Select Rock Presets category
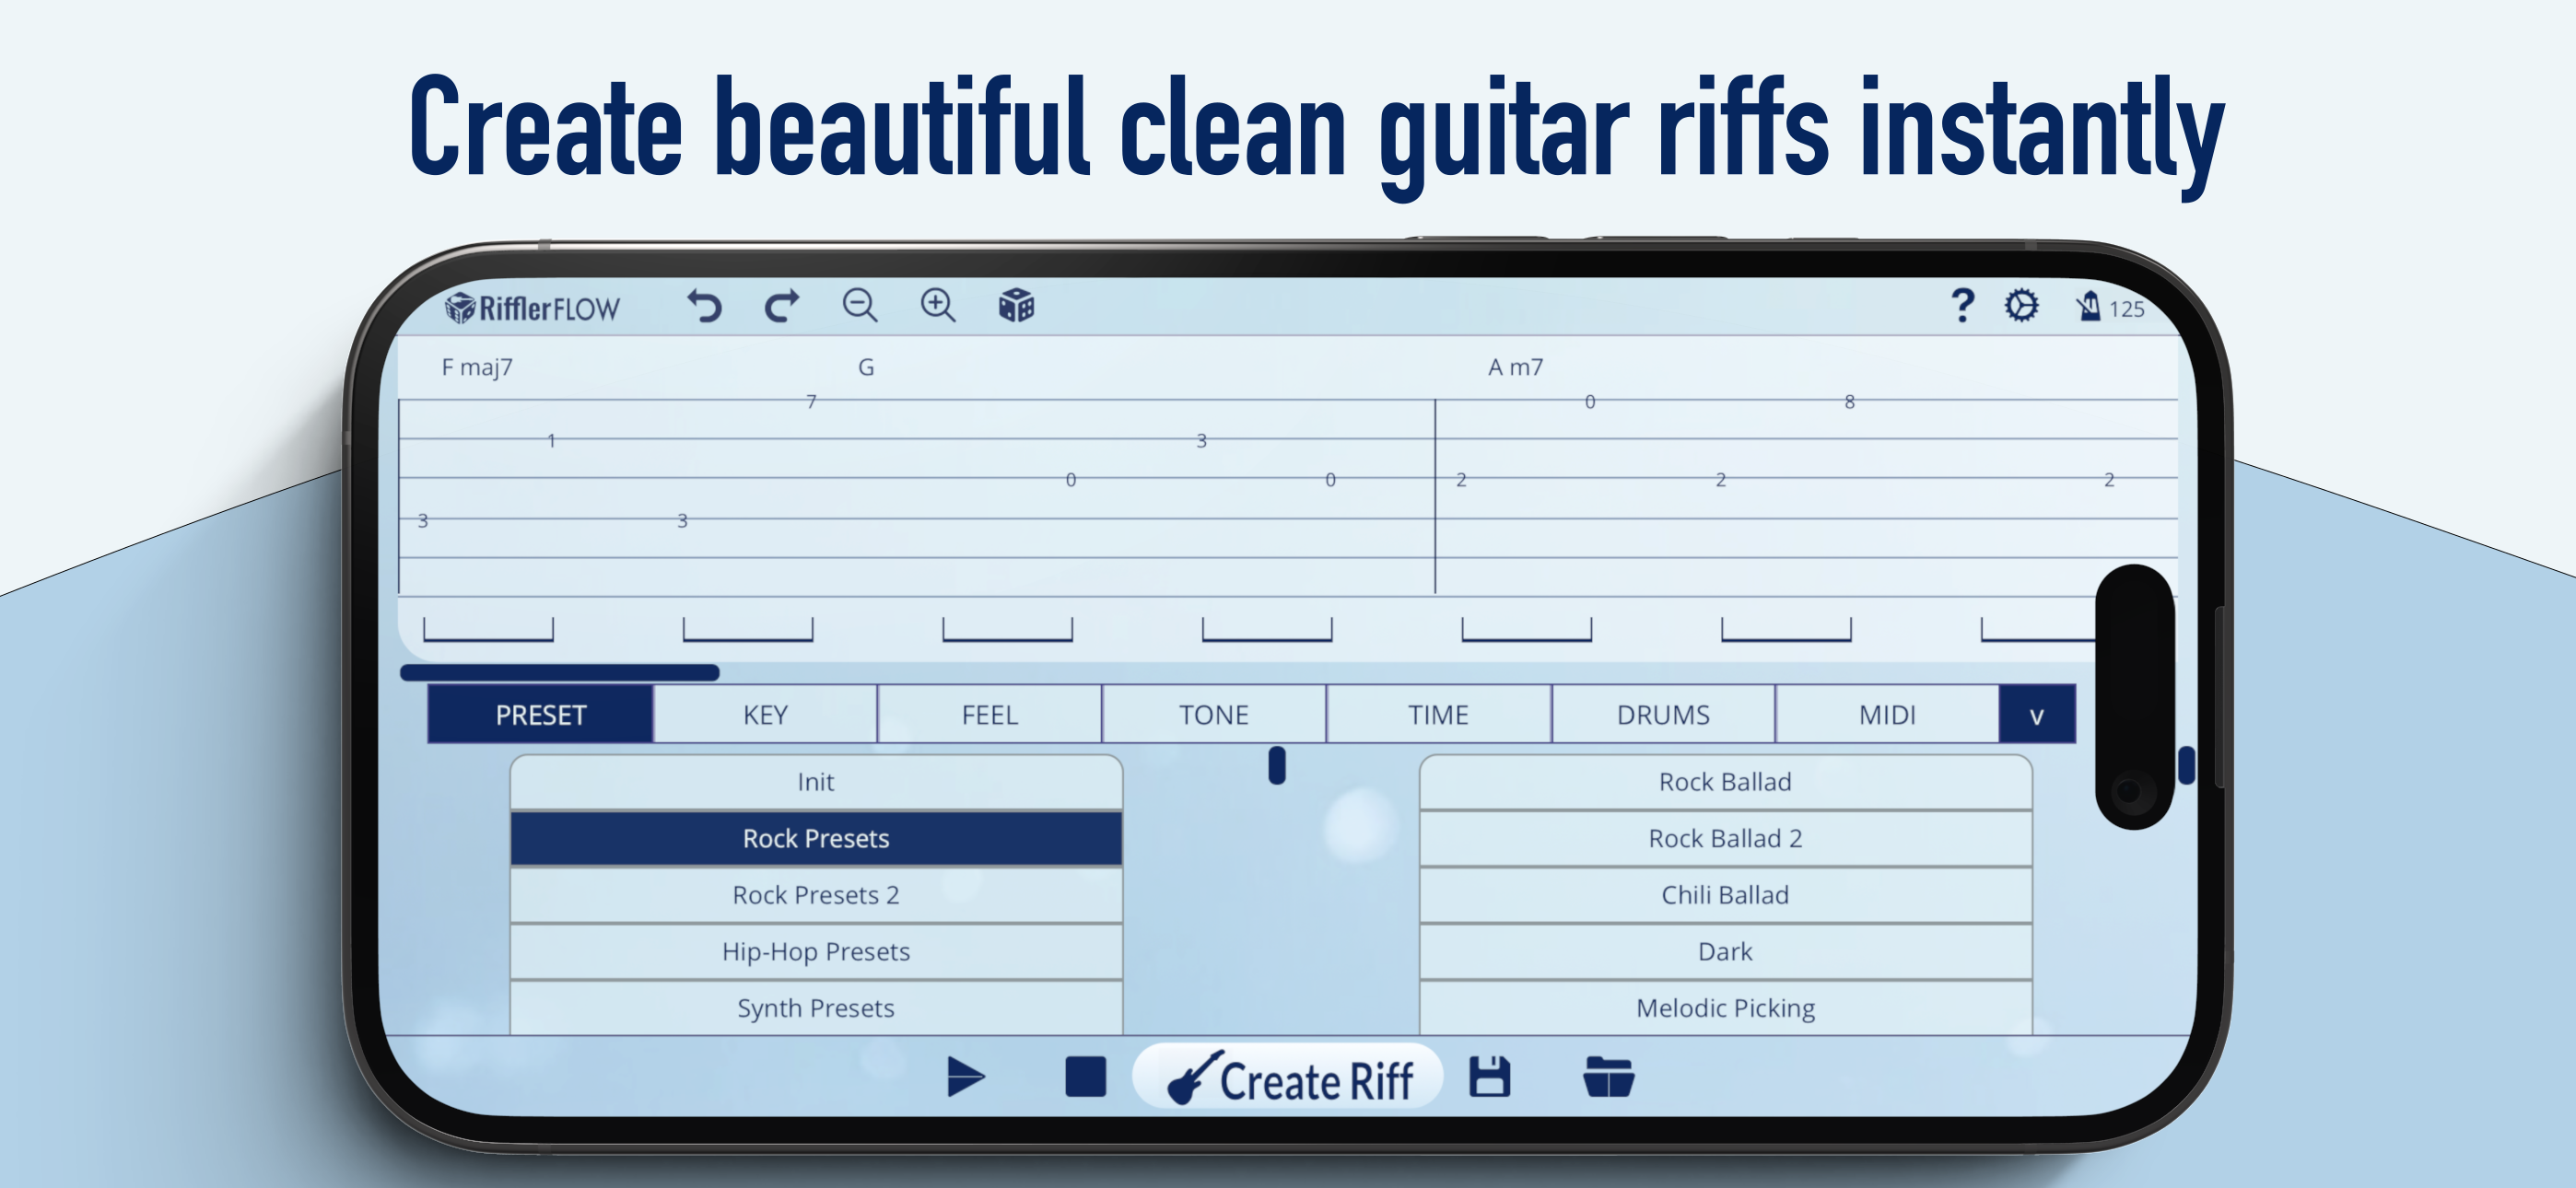The width and height of the screenshot is (2576, 1188). [x=816, y=838]
